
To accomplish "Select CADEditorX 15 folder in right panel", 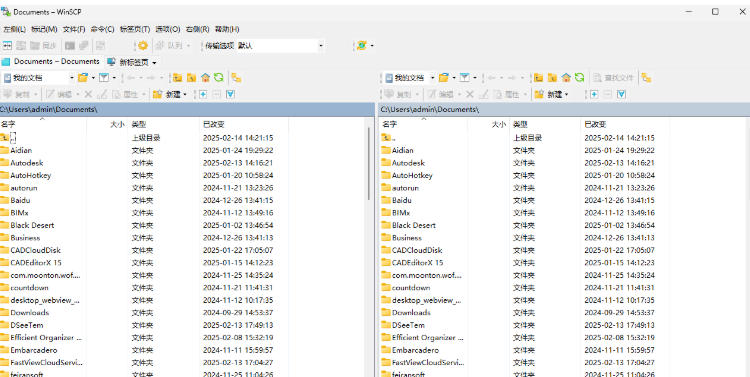I will click(x=417, y=262).
